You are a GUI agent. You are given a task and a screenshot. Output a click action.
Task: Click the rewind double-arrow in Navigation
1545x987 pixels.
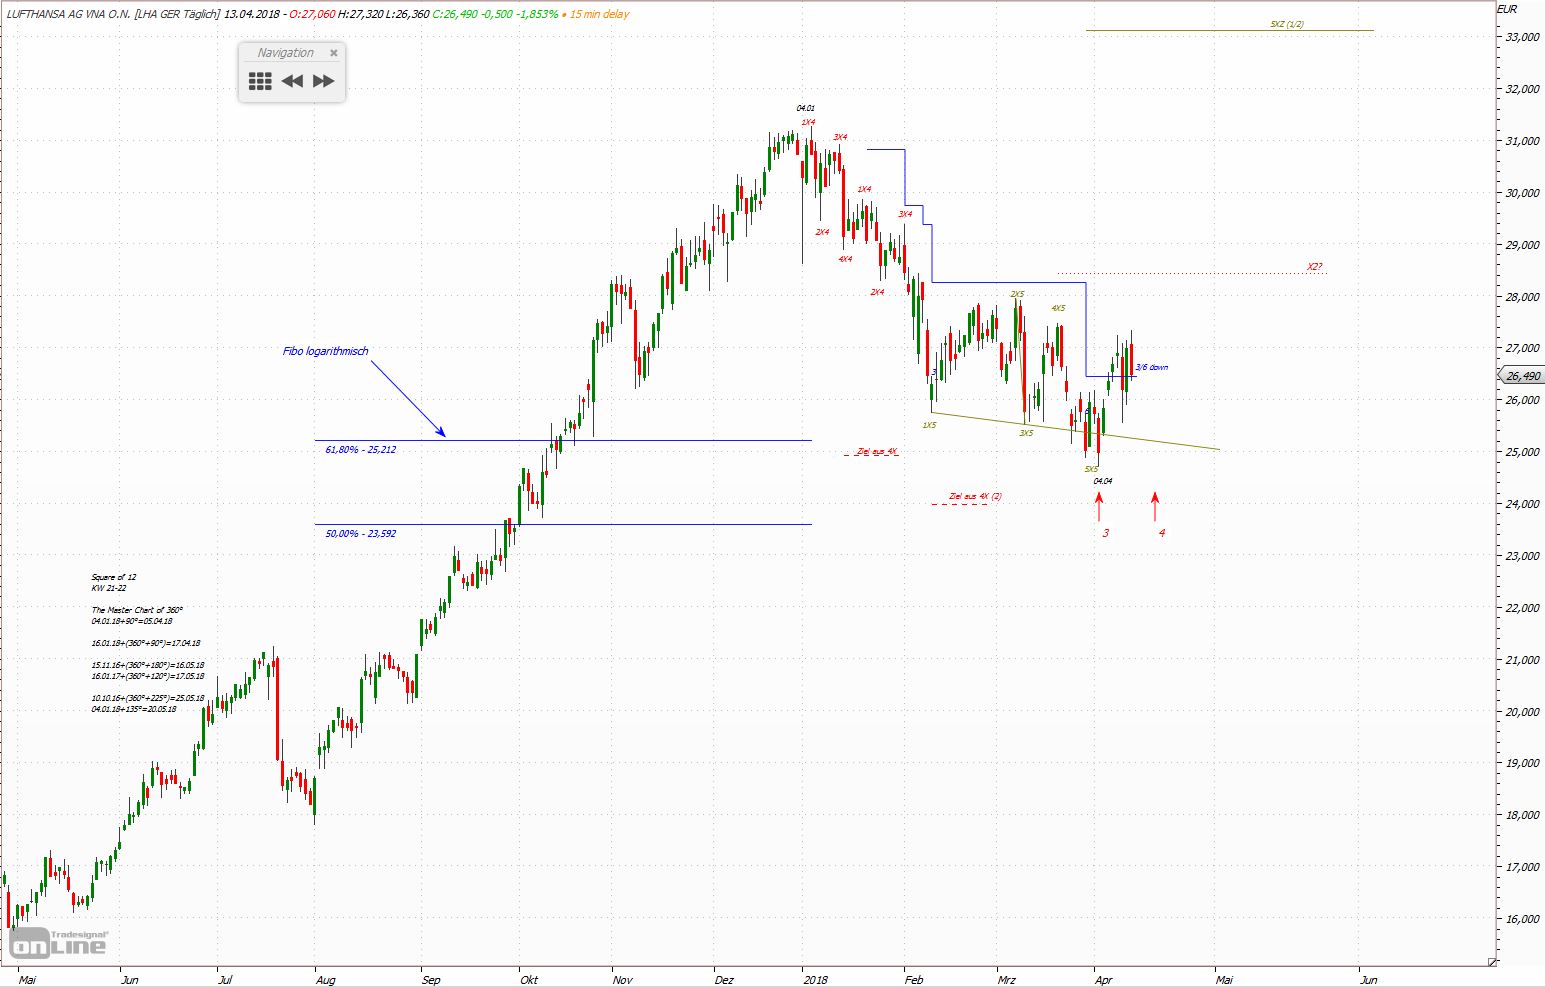click(x=292, y=82)
